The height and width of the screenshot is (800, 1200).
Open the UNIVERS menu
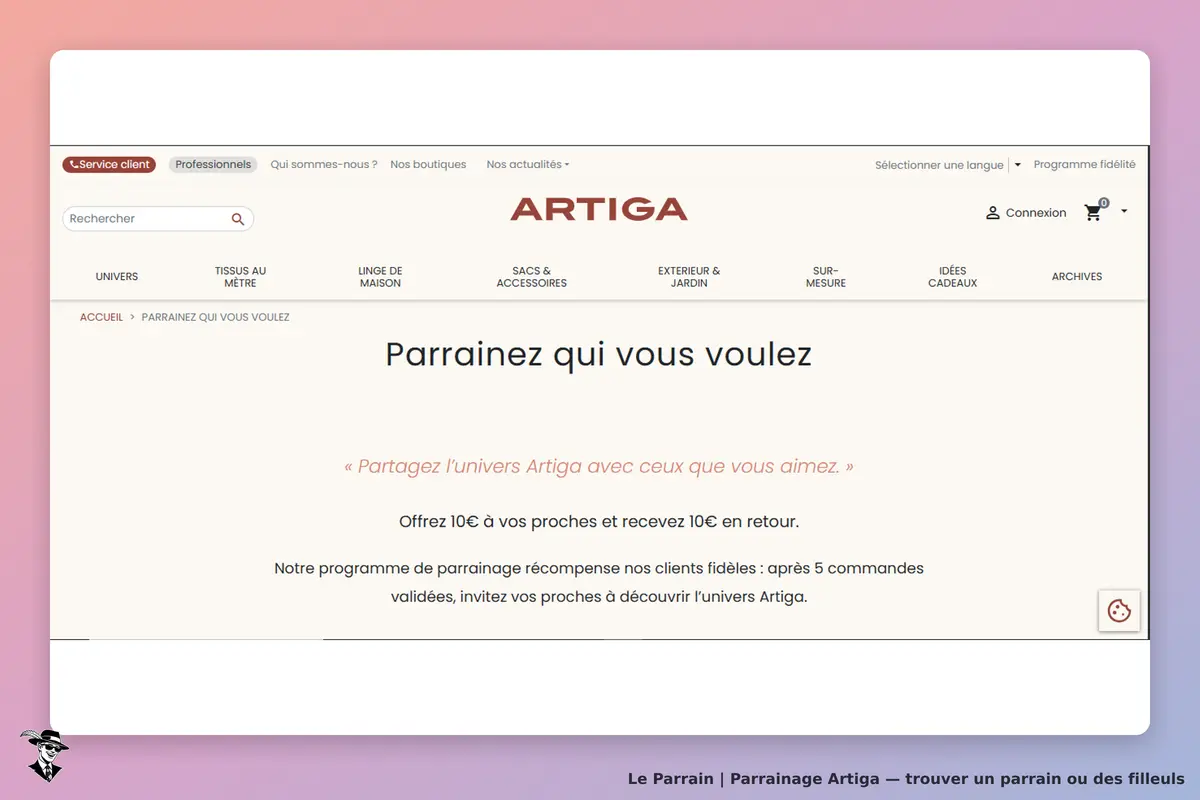coord(117,277)
